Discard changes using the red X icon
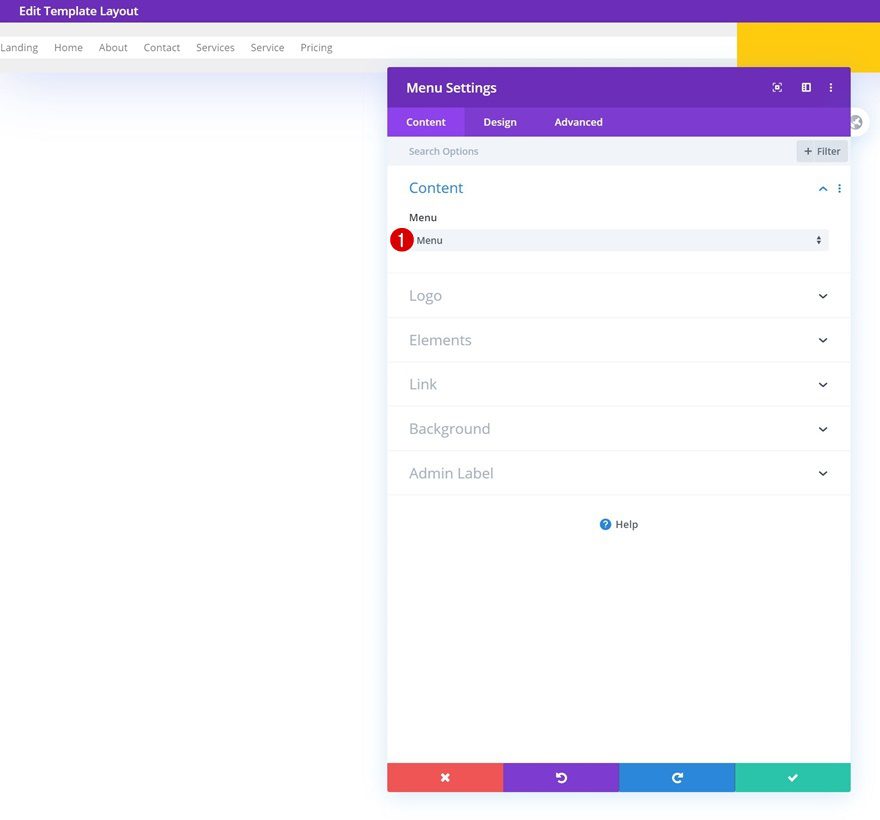Viewport: 880px width, 820px height. pos(444,777)
